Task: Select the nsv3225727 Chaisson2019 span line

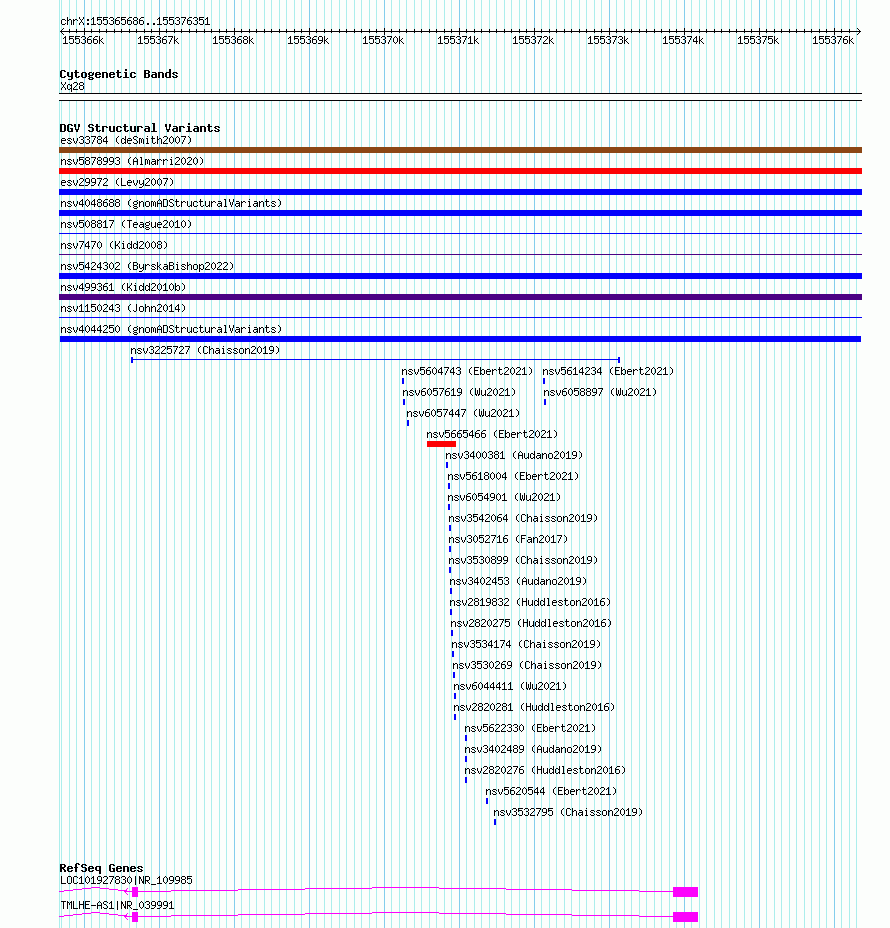Action: [375, 360]
